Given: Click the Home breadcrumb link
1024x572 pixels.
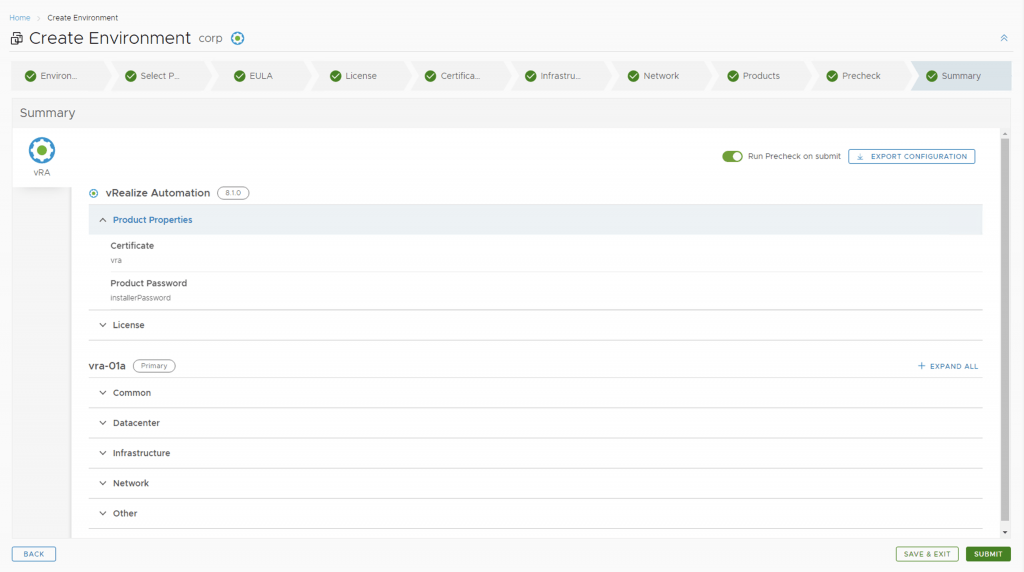Looking at the screenshot, I should (x=20, y=18).
